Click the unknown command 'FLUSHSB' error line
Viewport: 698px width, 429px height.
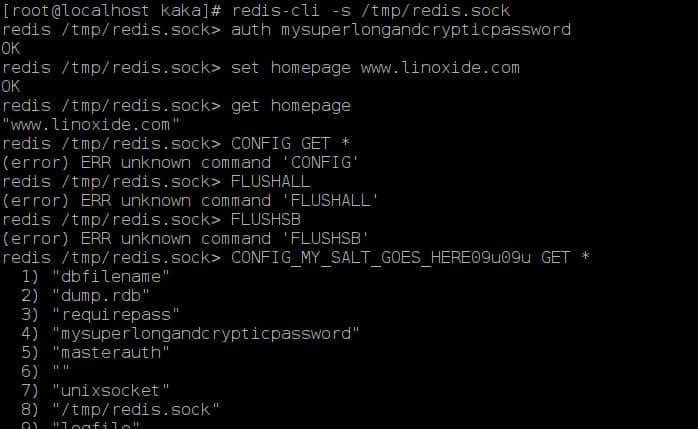pos(186,238)
